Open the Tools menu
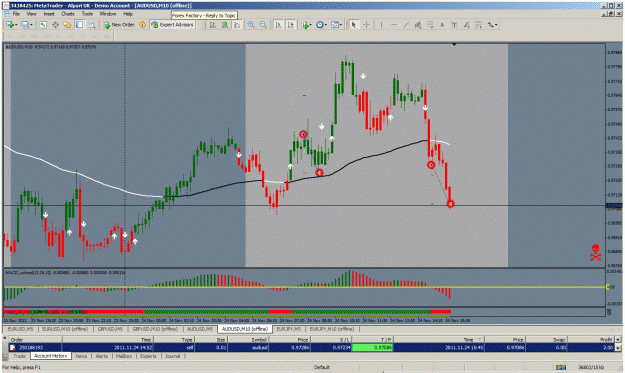 [x=87, y=14]
